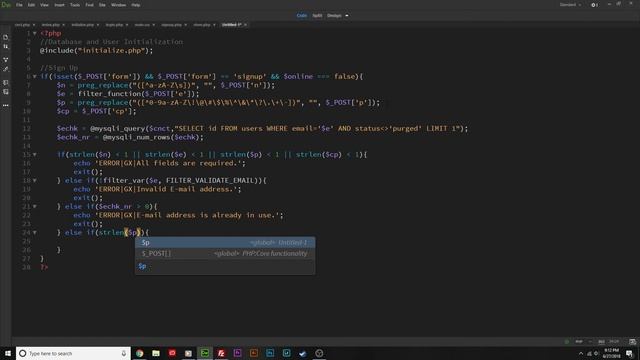Viewport: 640px width, 360px height.
Task: Click line number 12 in the gutter
Action: pos(27,129)
